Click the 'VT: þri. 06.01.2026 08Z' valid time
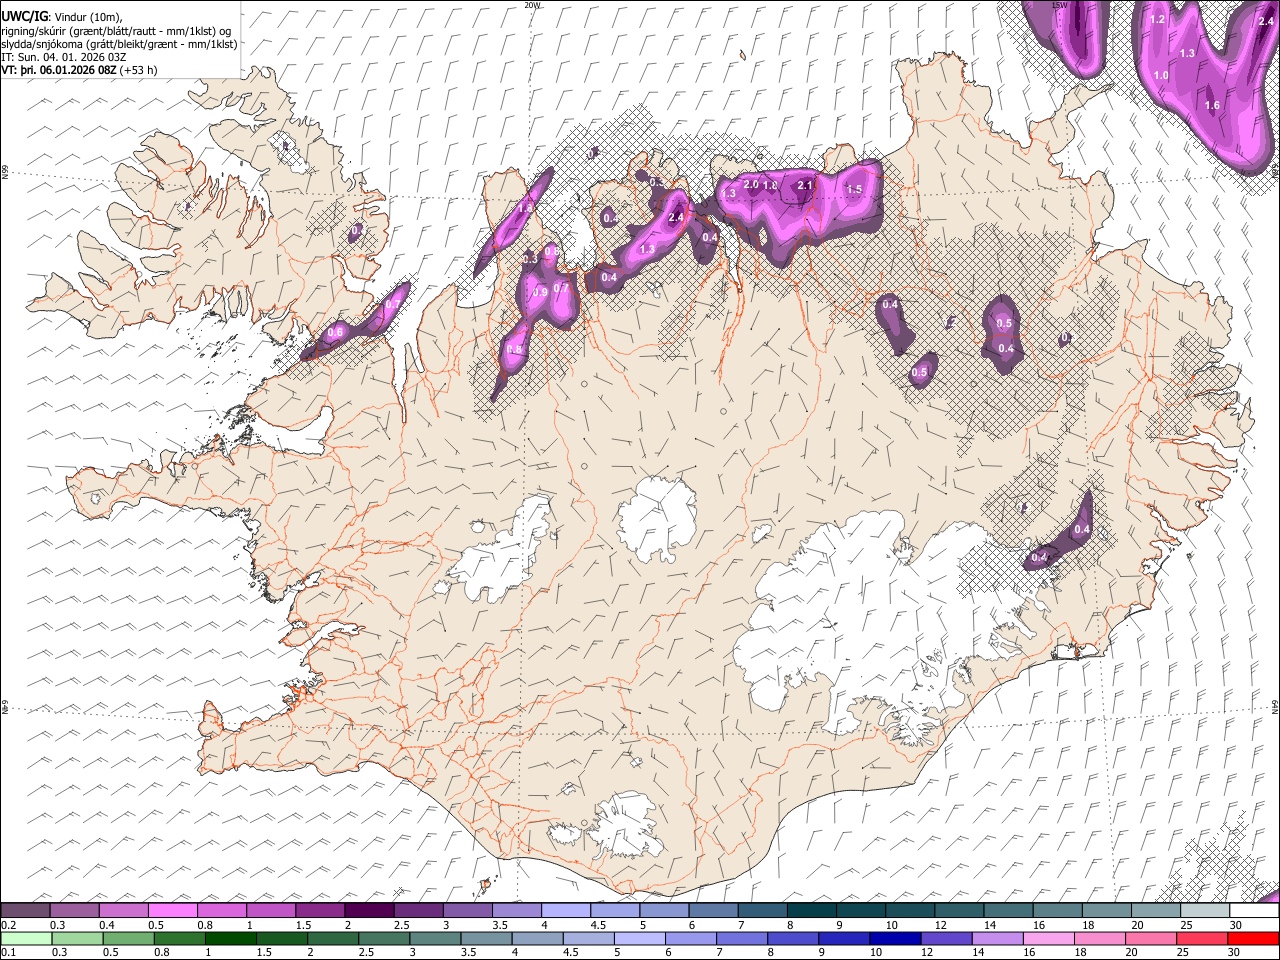Viewport: 1280px width, 960px height. [59, 70]
